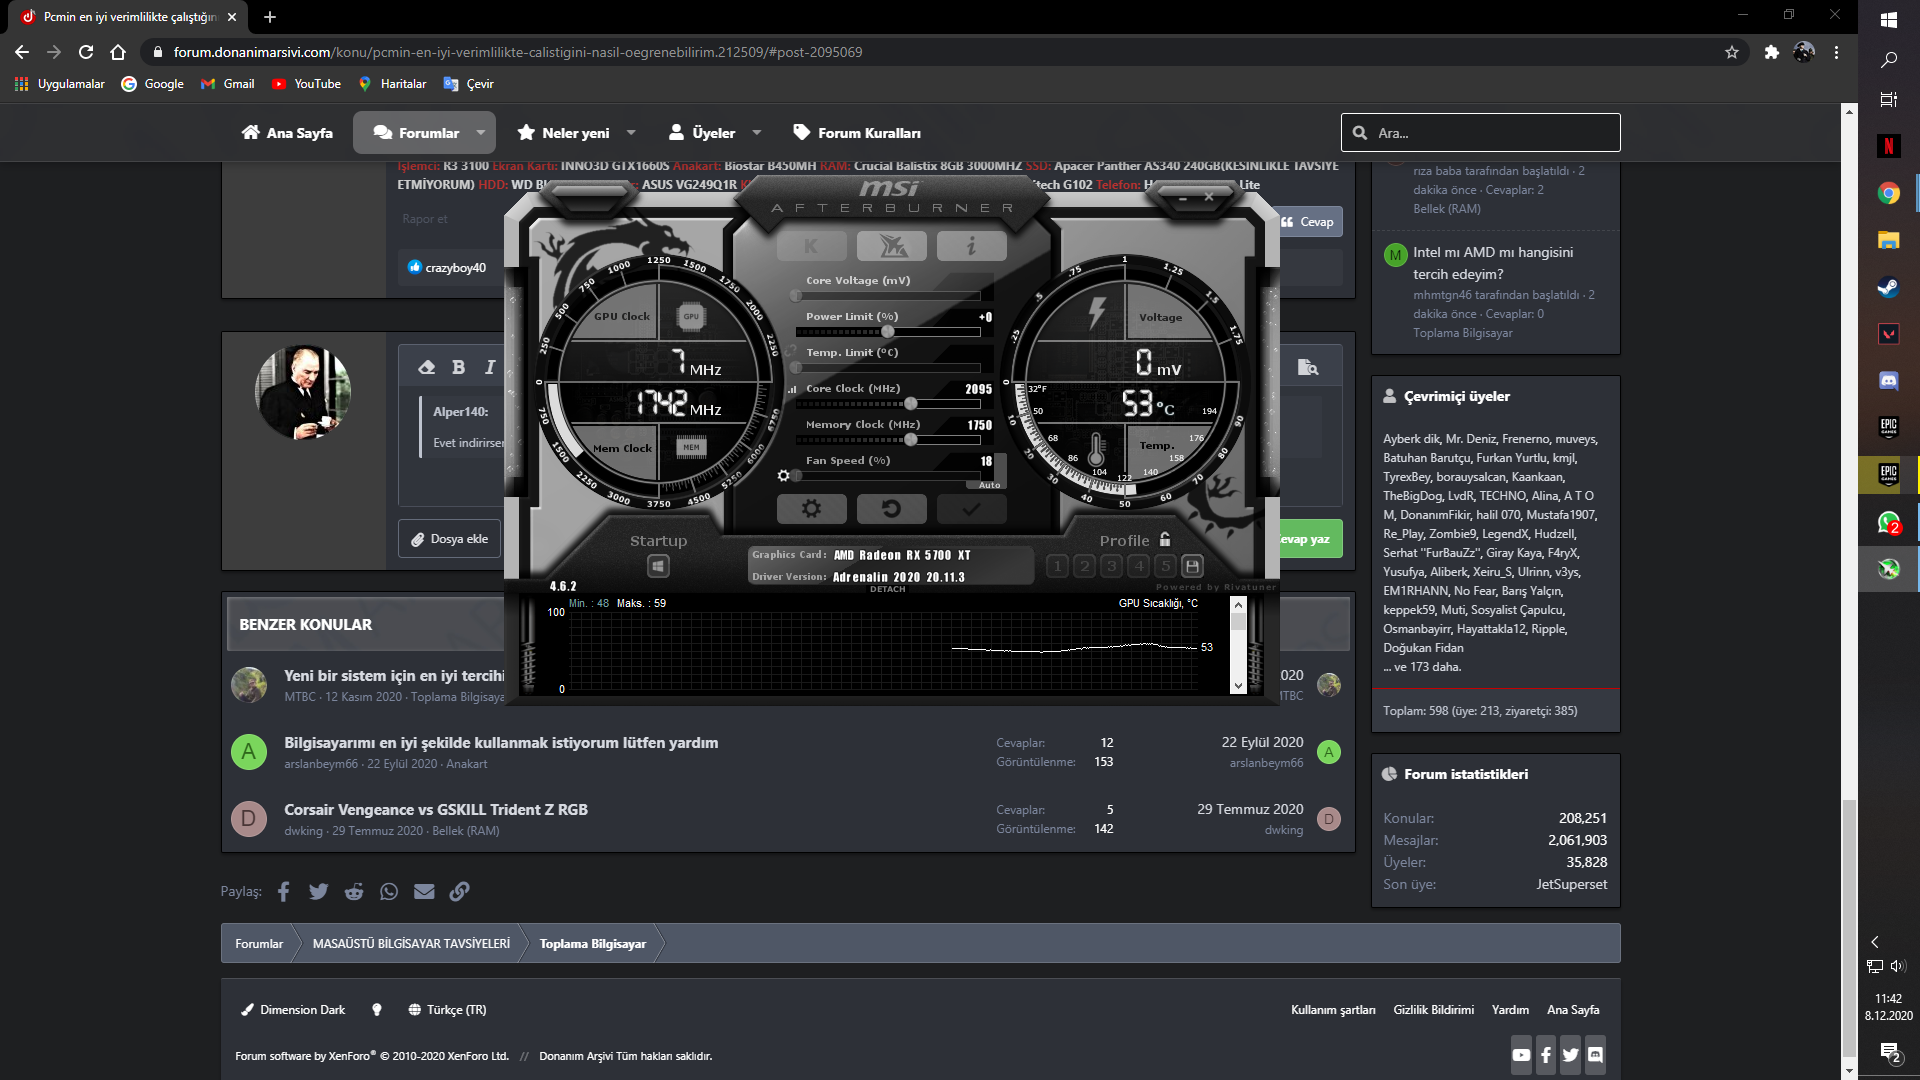Expand the Neler yeni dropdown arrow
This screenshot has width=1920, height=1080.
(631, 133)
